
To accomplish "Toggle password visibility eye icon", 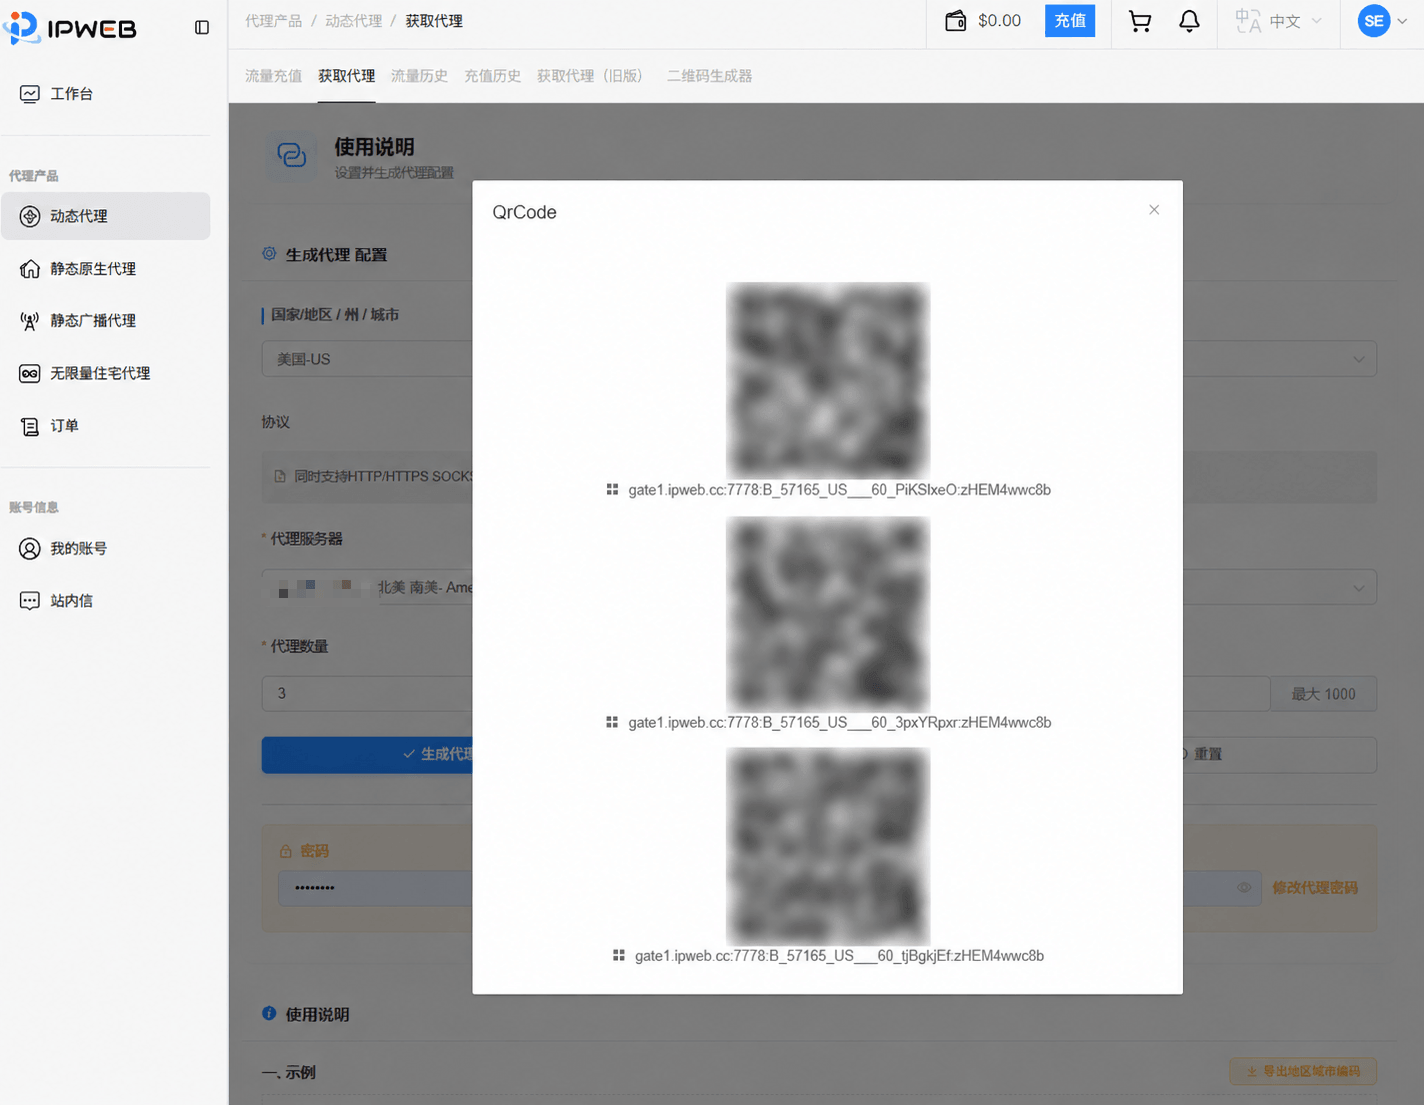I will click(1244, 888).
